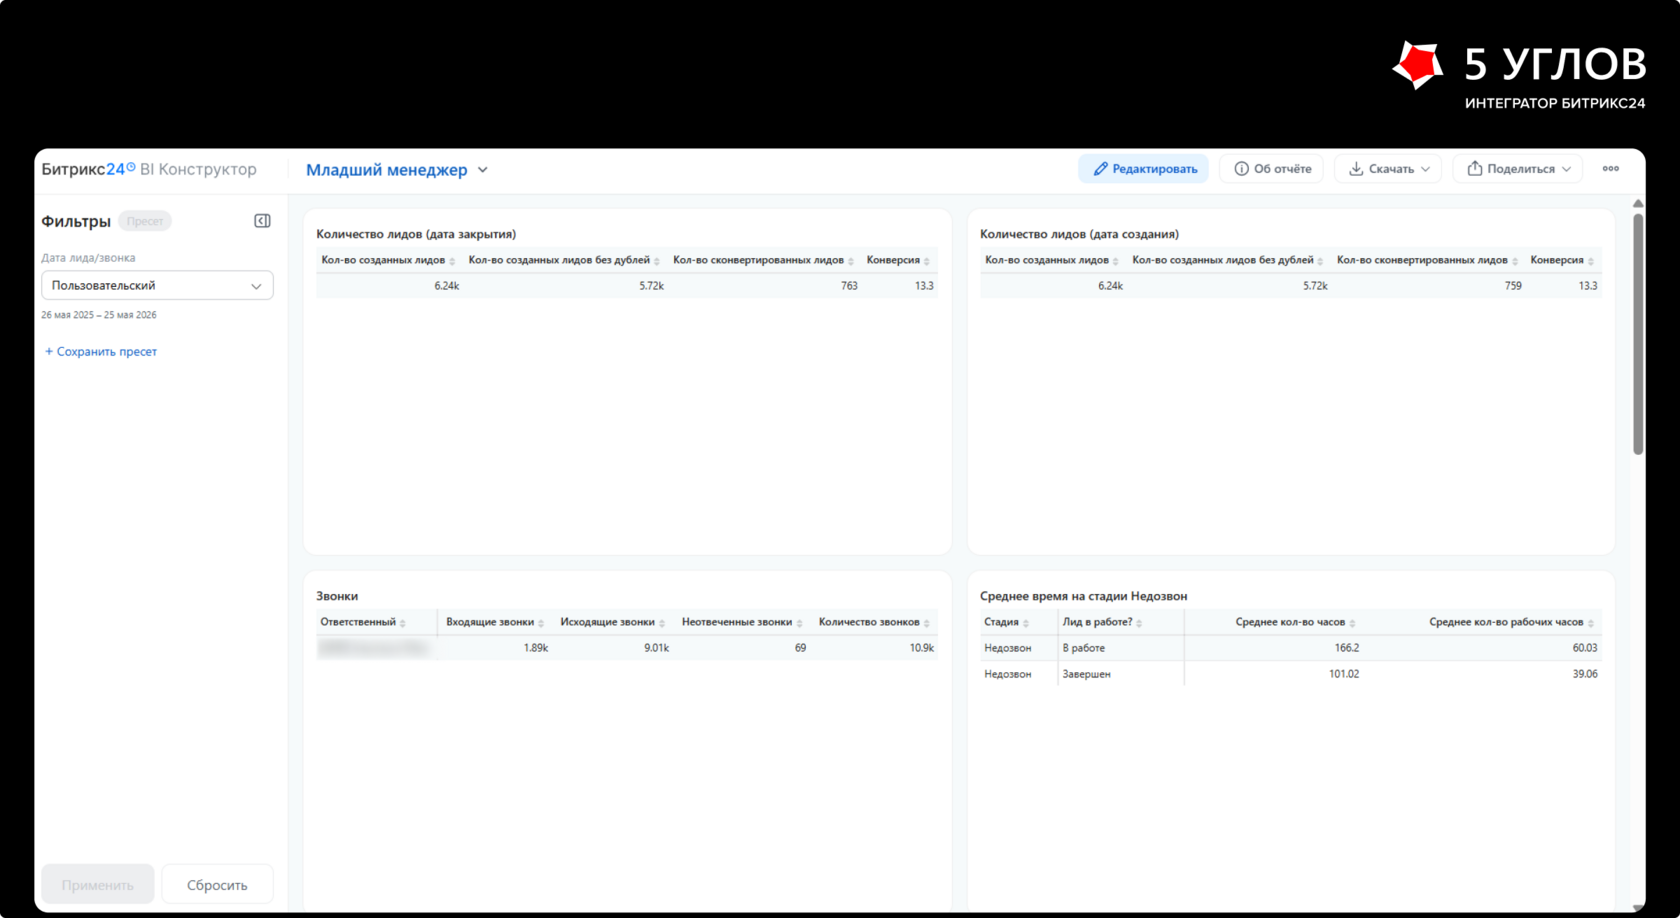Click the В работе cell in Недозвон table
This screenshot has width=1680, height=918.
click(x=1084, y=648)
